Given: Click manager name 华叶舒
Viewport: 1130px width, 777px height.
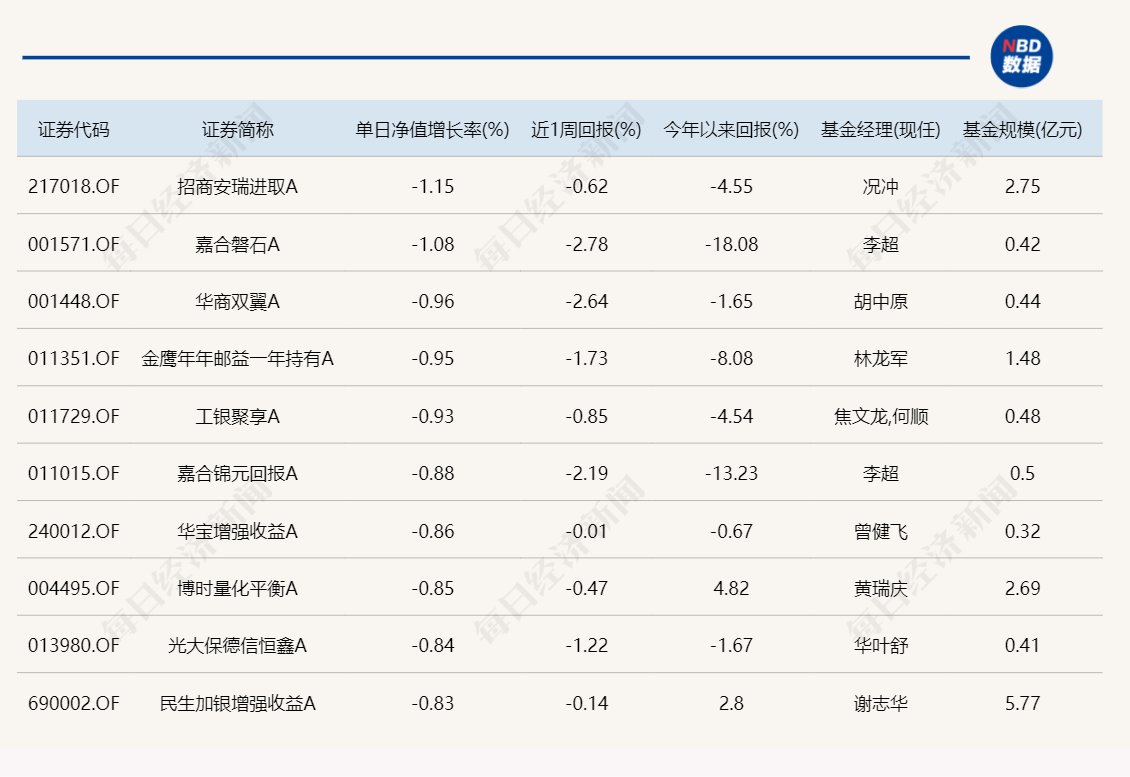Looking at the screenshot, I should tap(881, 645).
